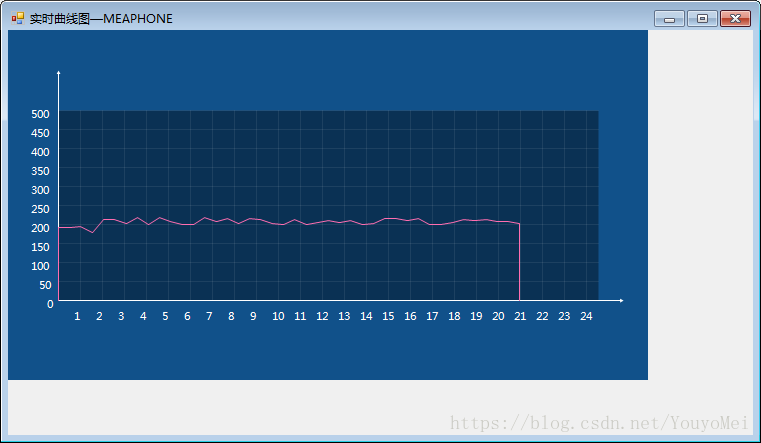Click the window title 实时曲线图—MEAPHONE
Image resolution: width=761 pixels, height=443 pixels.
[101, 18]
